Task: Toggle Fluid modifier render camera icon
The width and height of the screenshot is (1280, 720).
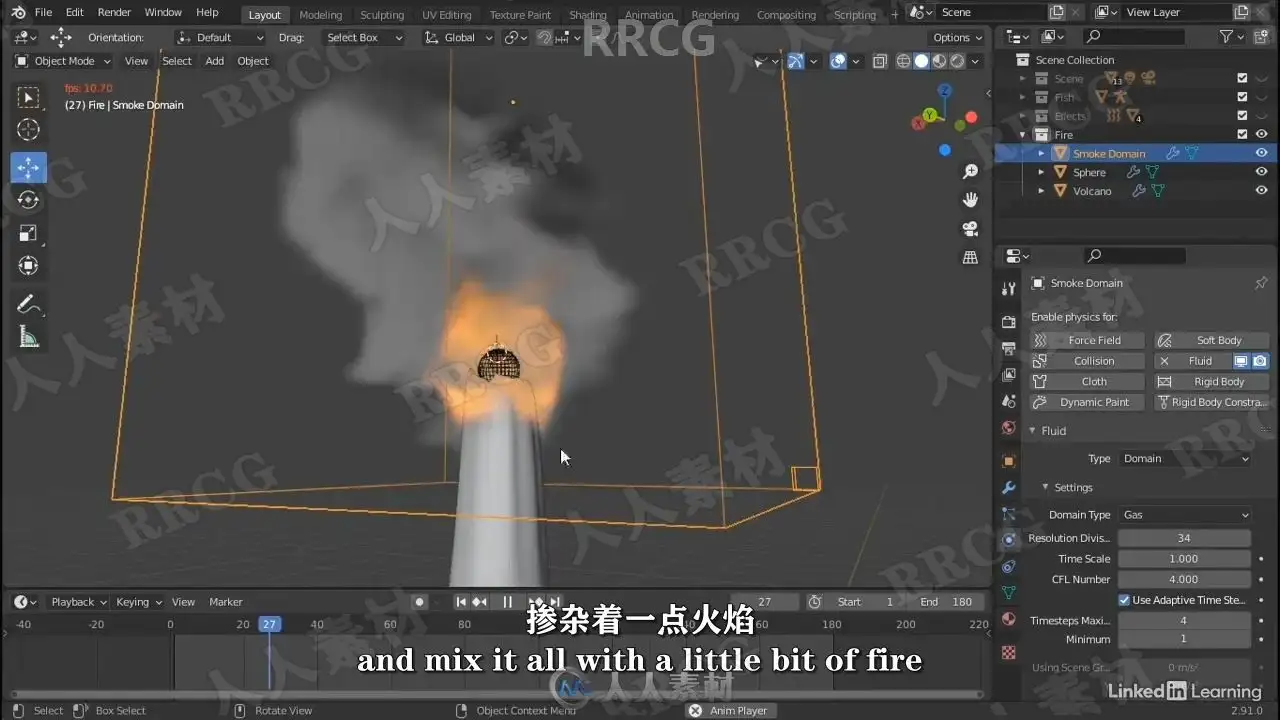Action: coord(1260,361)
